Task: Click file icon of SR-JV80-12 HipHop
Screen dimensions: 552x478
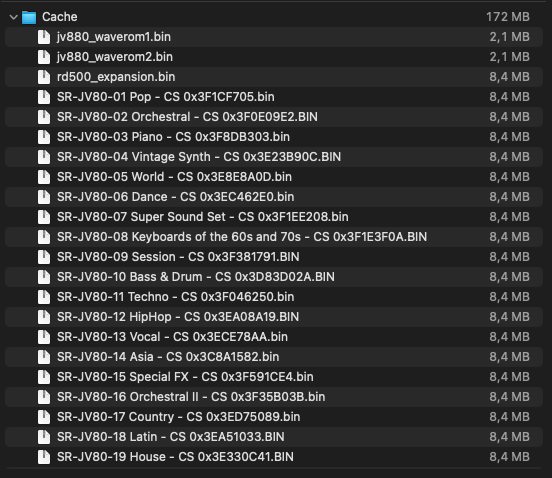Action: [x=44, y=317]
